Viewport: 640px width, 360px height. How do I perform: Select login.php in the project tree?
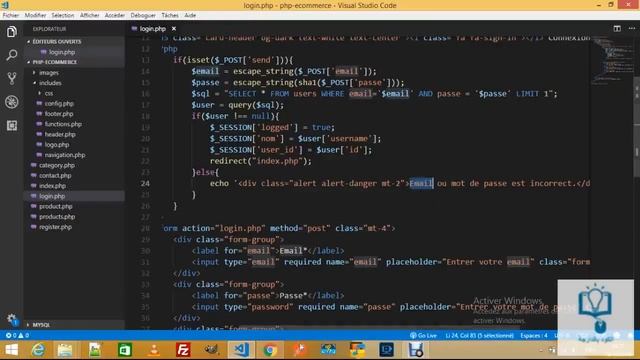tap(52, 196)
